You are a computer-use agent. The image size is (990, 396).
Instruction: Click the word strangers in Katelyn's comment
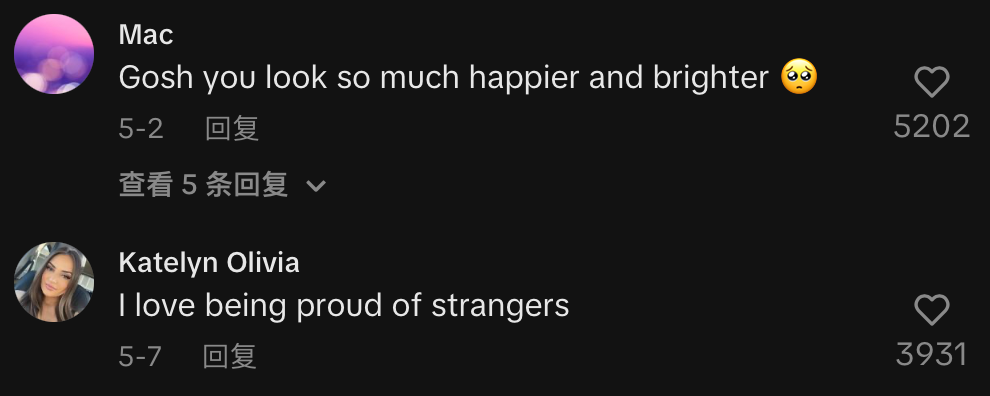click(x=501, y=306)
